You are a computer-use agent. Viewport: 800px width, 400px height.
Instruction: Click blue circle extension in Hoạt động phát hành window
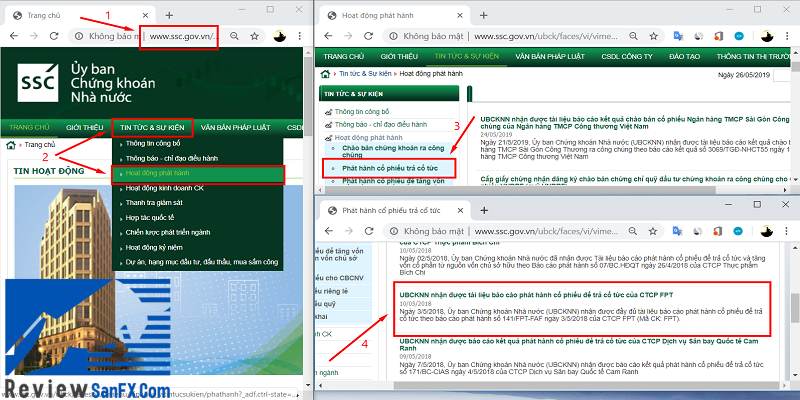[x=738, y=36]
